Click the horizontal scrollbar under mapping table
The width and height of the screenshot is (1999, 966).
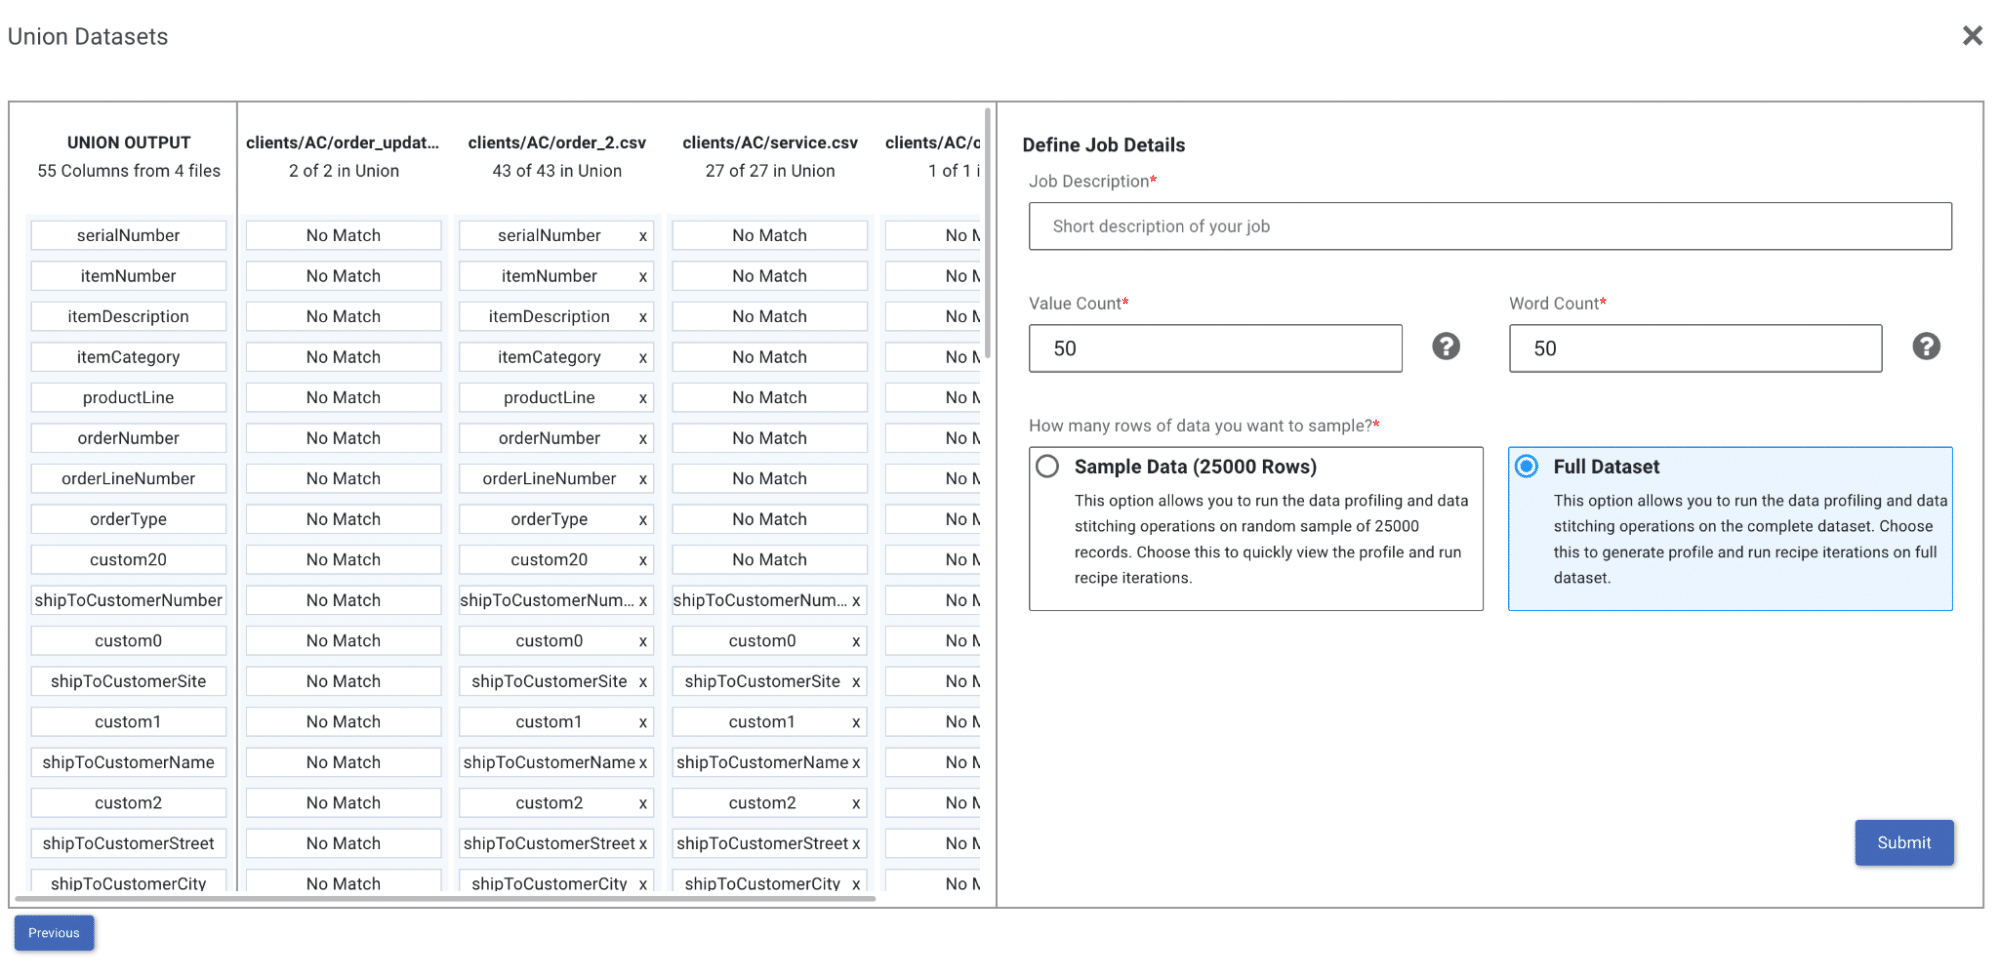pyautogui.click(x=446, y=898)
